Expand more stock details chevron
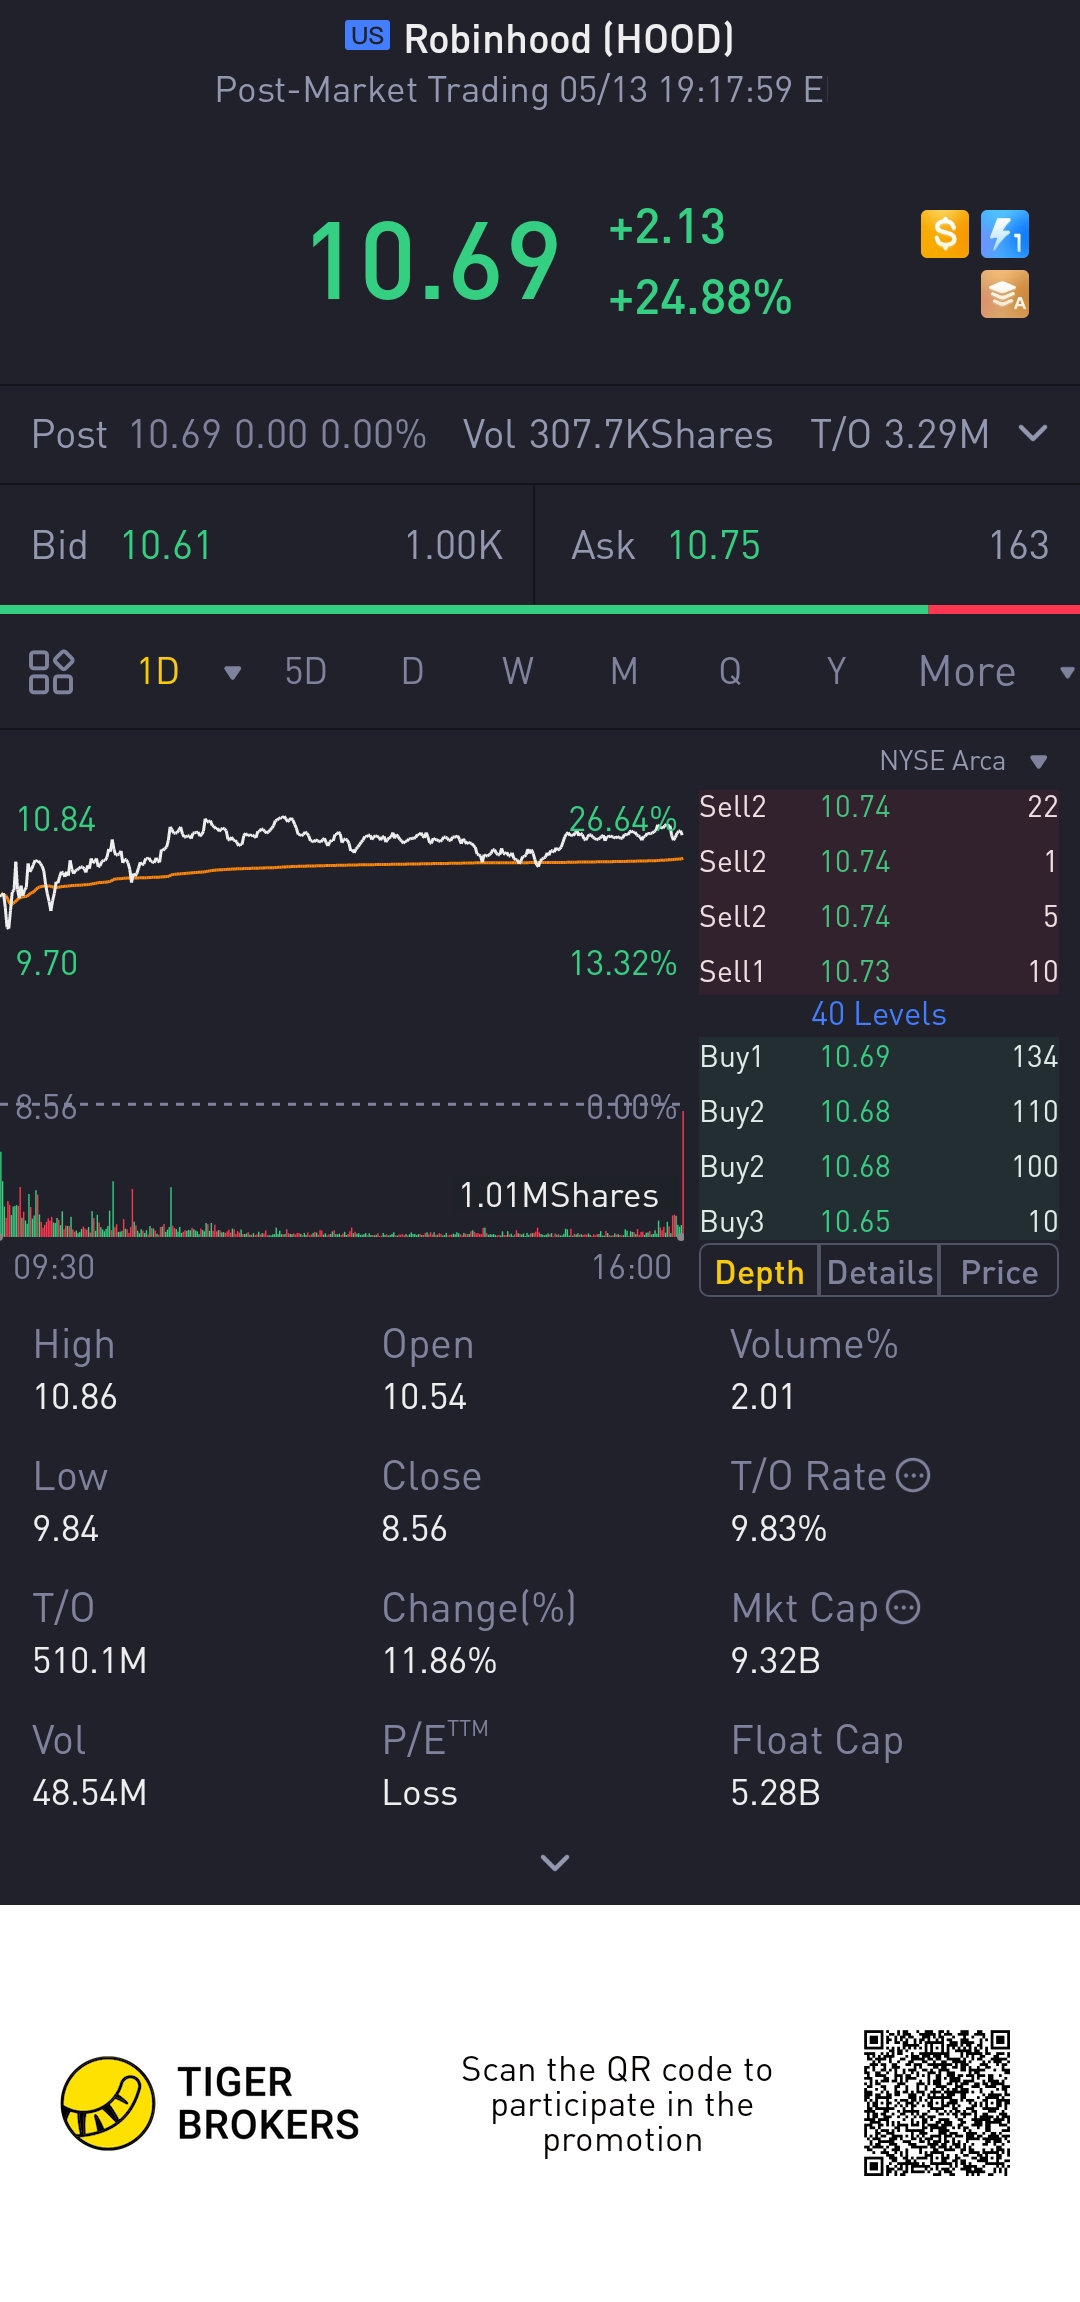Screen dimensions: 1080x2302 point(554,1862)
